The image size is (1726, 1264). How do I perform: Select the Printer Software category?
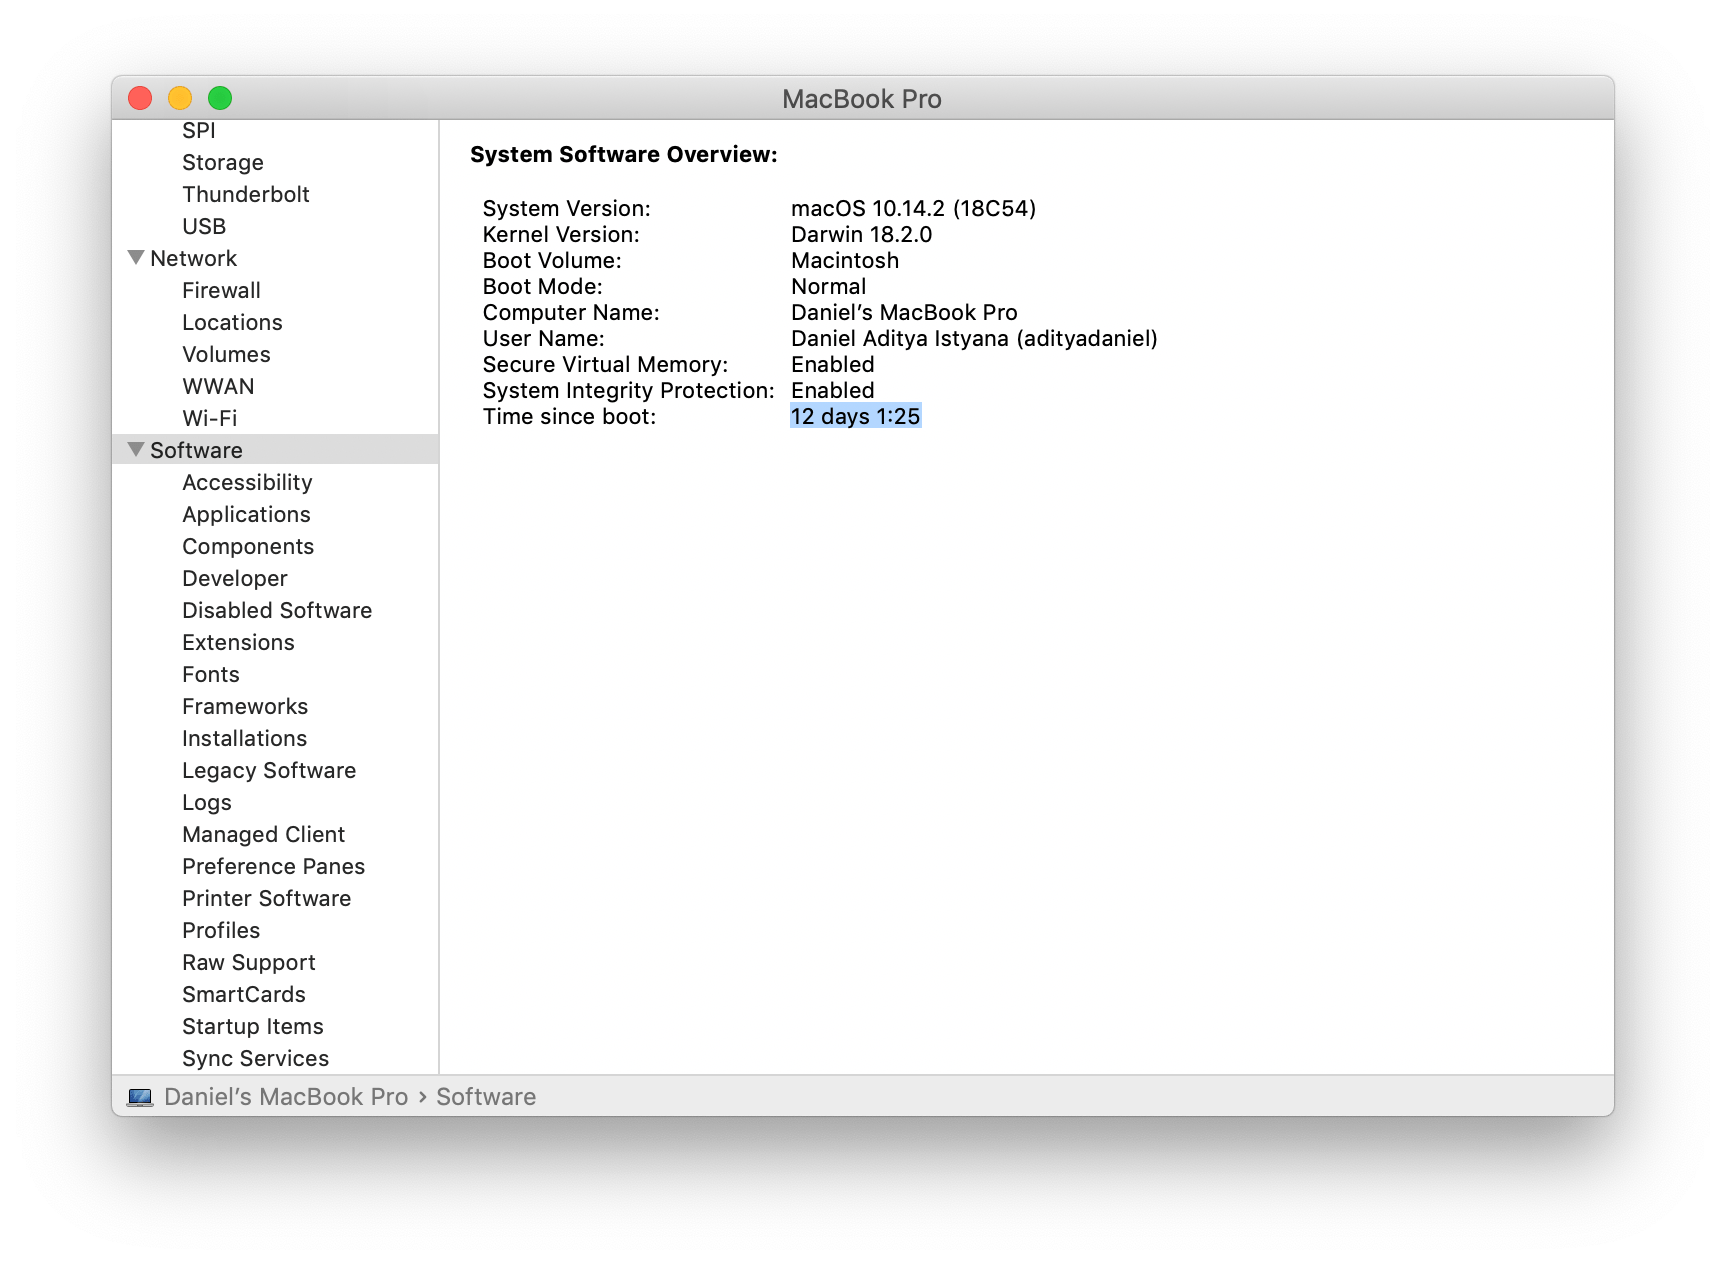tap(266, 898)
